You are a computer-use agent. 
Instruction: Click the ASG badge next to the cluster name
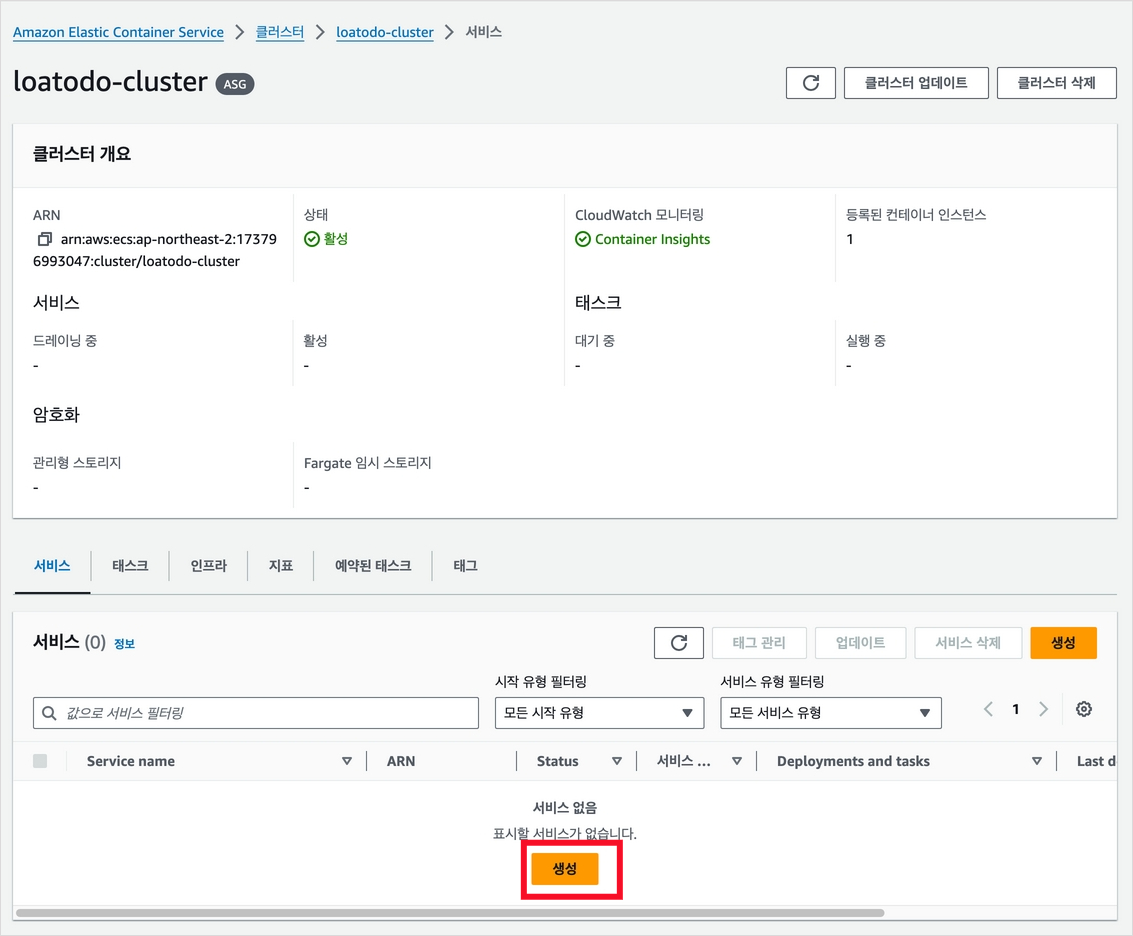point(235,84)
